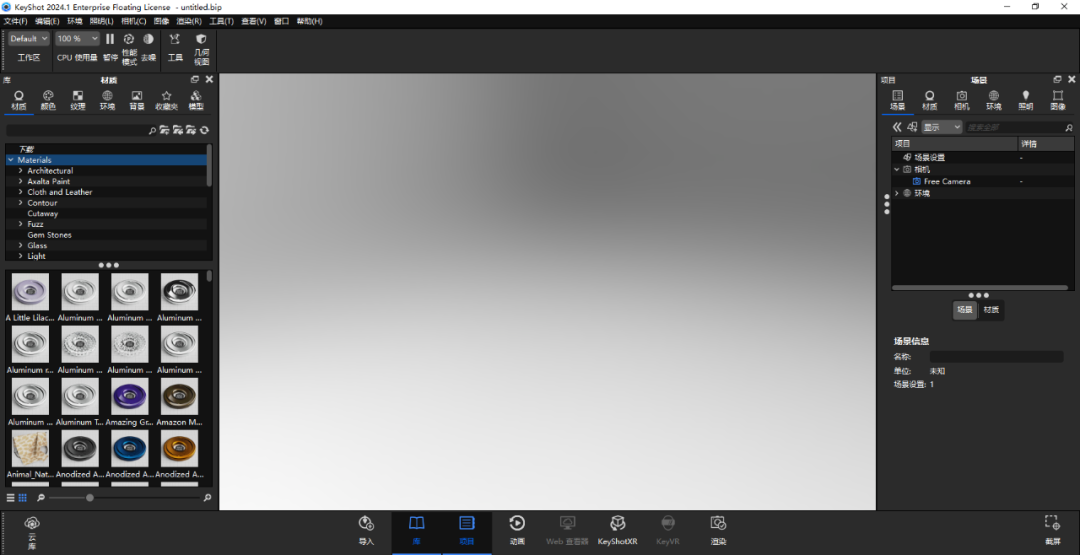Pause (暂停) the real-time render
This screenshot has height=555, width=1080.
[110, 46]
